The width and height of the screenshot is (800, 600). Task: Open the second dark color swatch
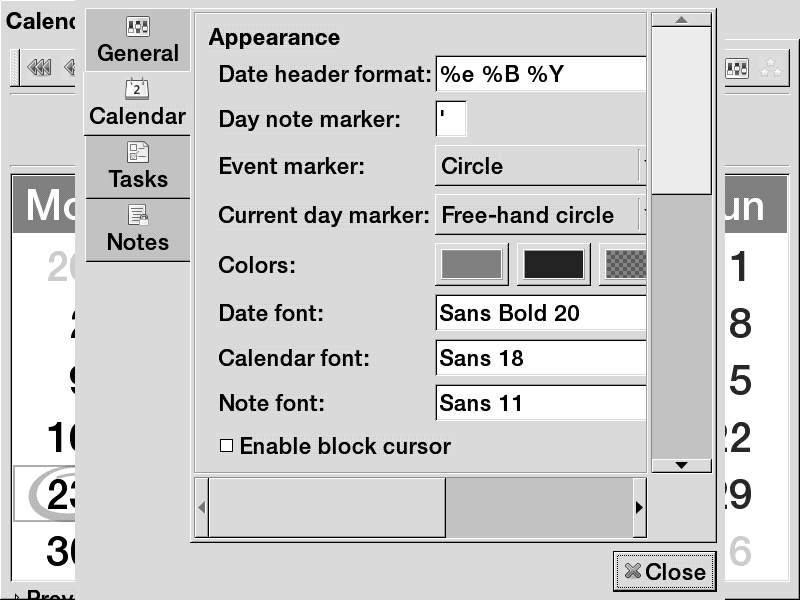[x=554, y=265]
